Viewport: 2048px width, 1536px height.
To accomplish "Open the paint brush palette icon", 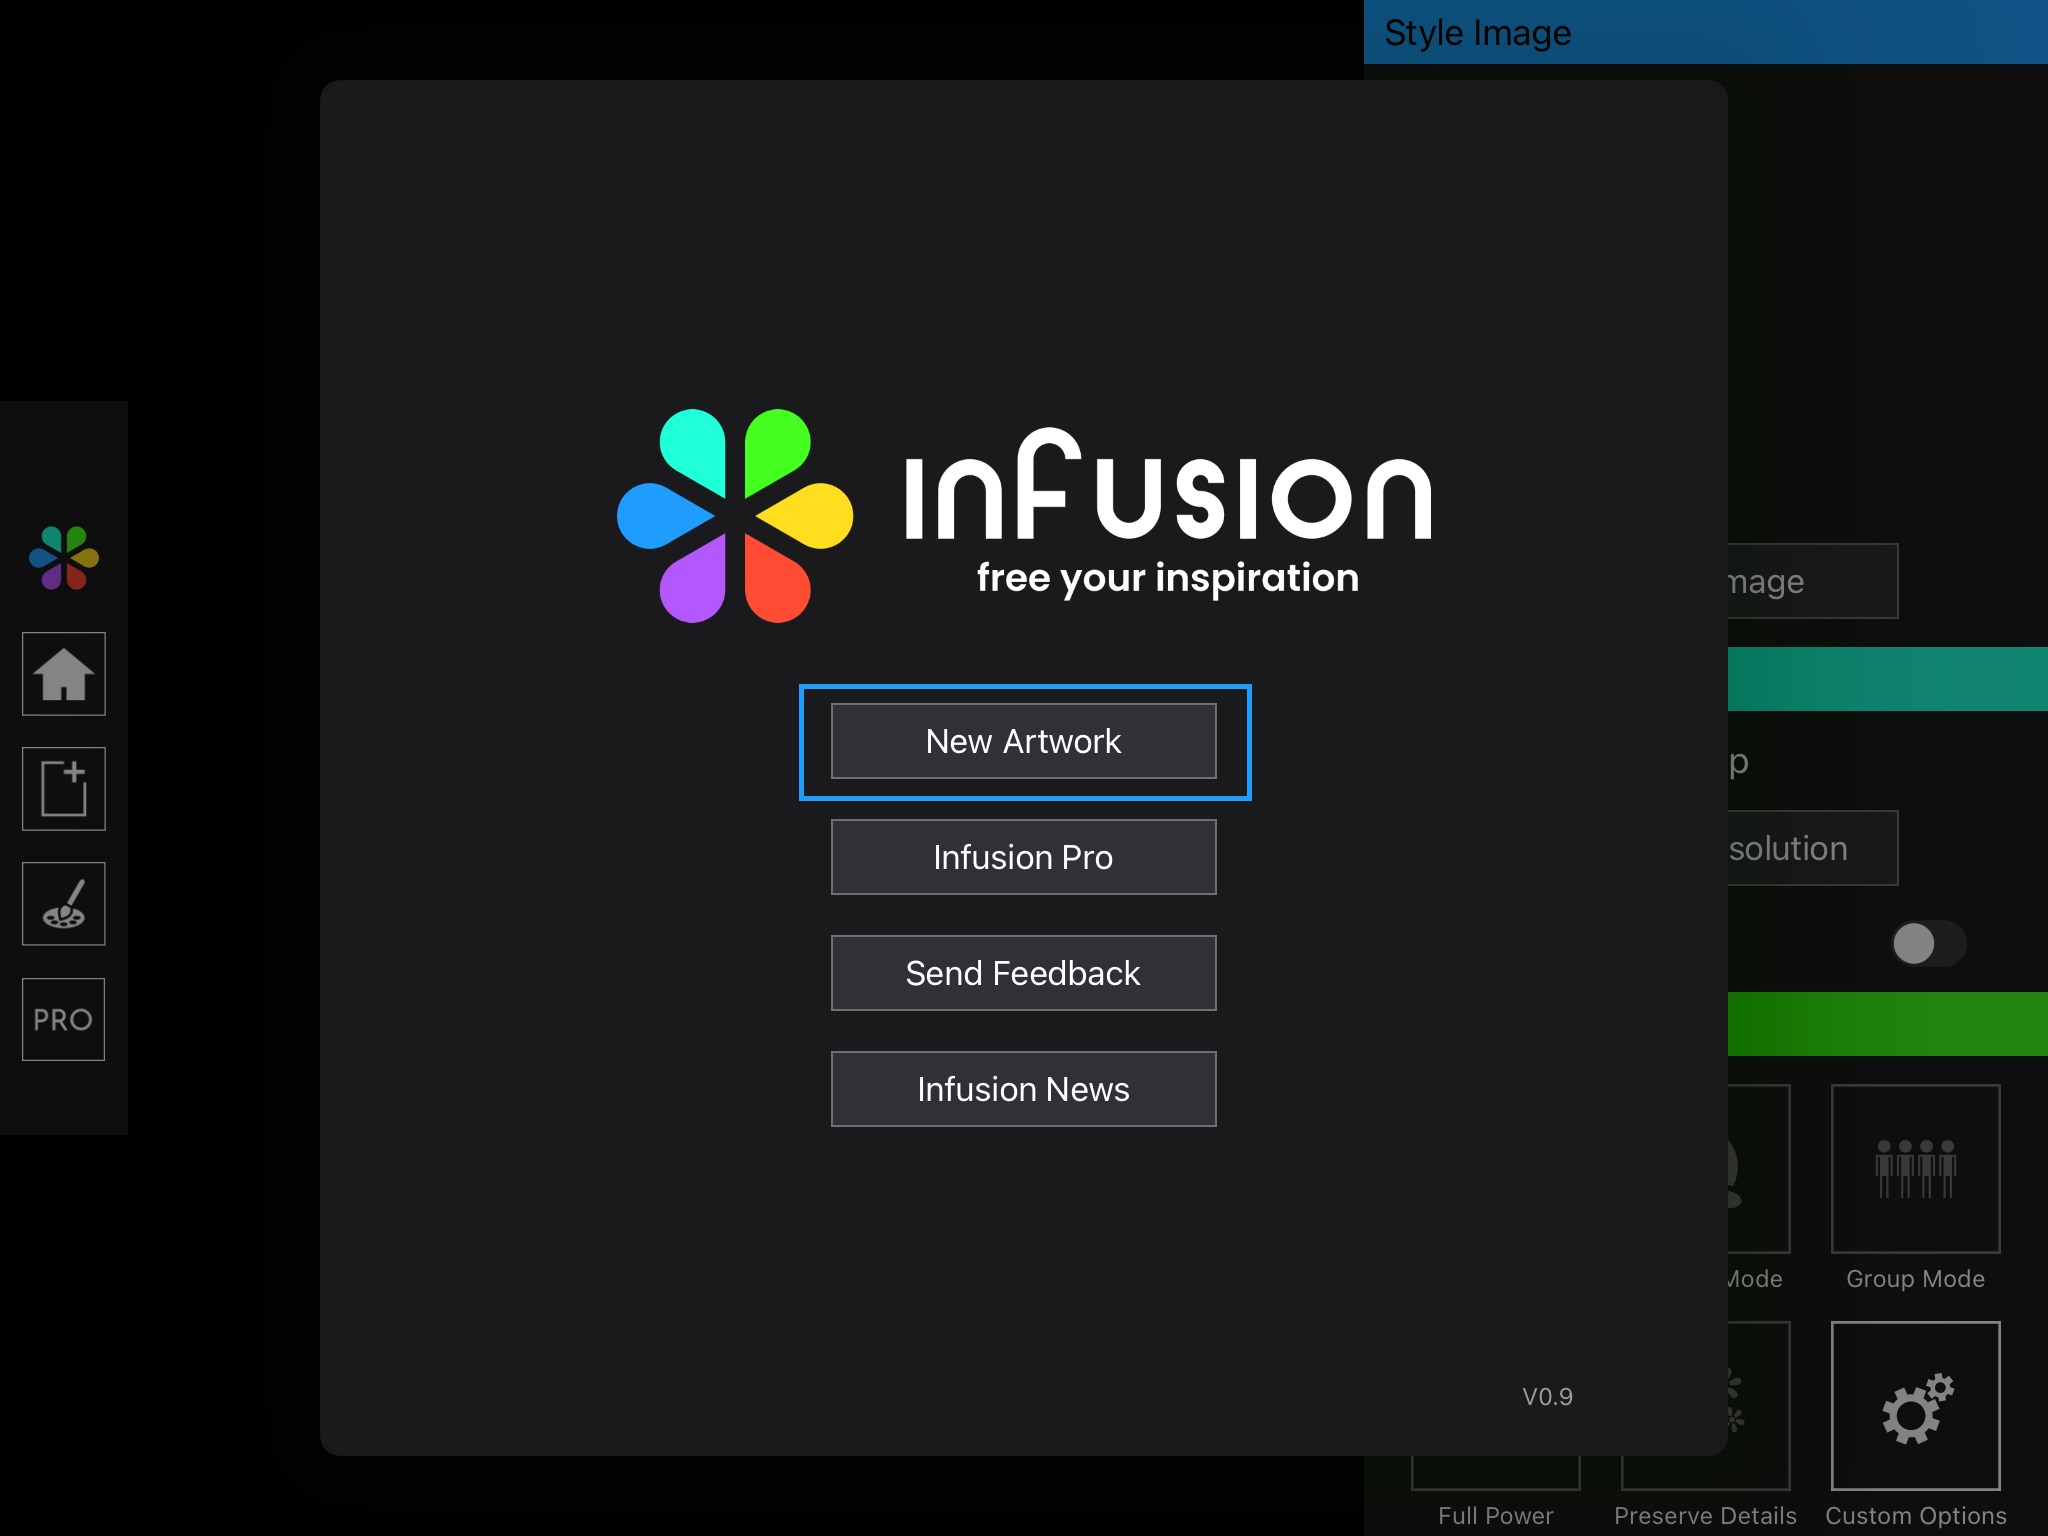I will tap(64, 904).
